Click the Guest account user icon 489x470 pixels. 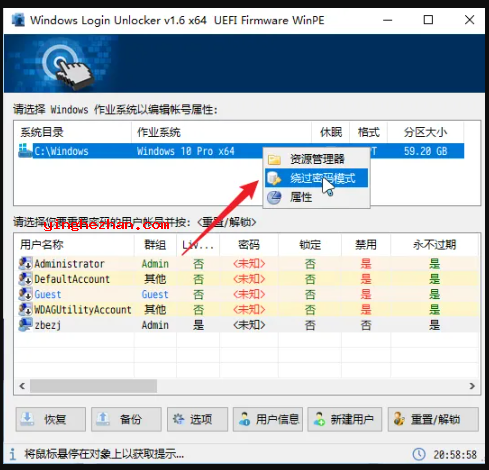click(x=25, y=294)
